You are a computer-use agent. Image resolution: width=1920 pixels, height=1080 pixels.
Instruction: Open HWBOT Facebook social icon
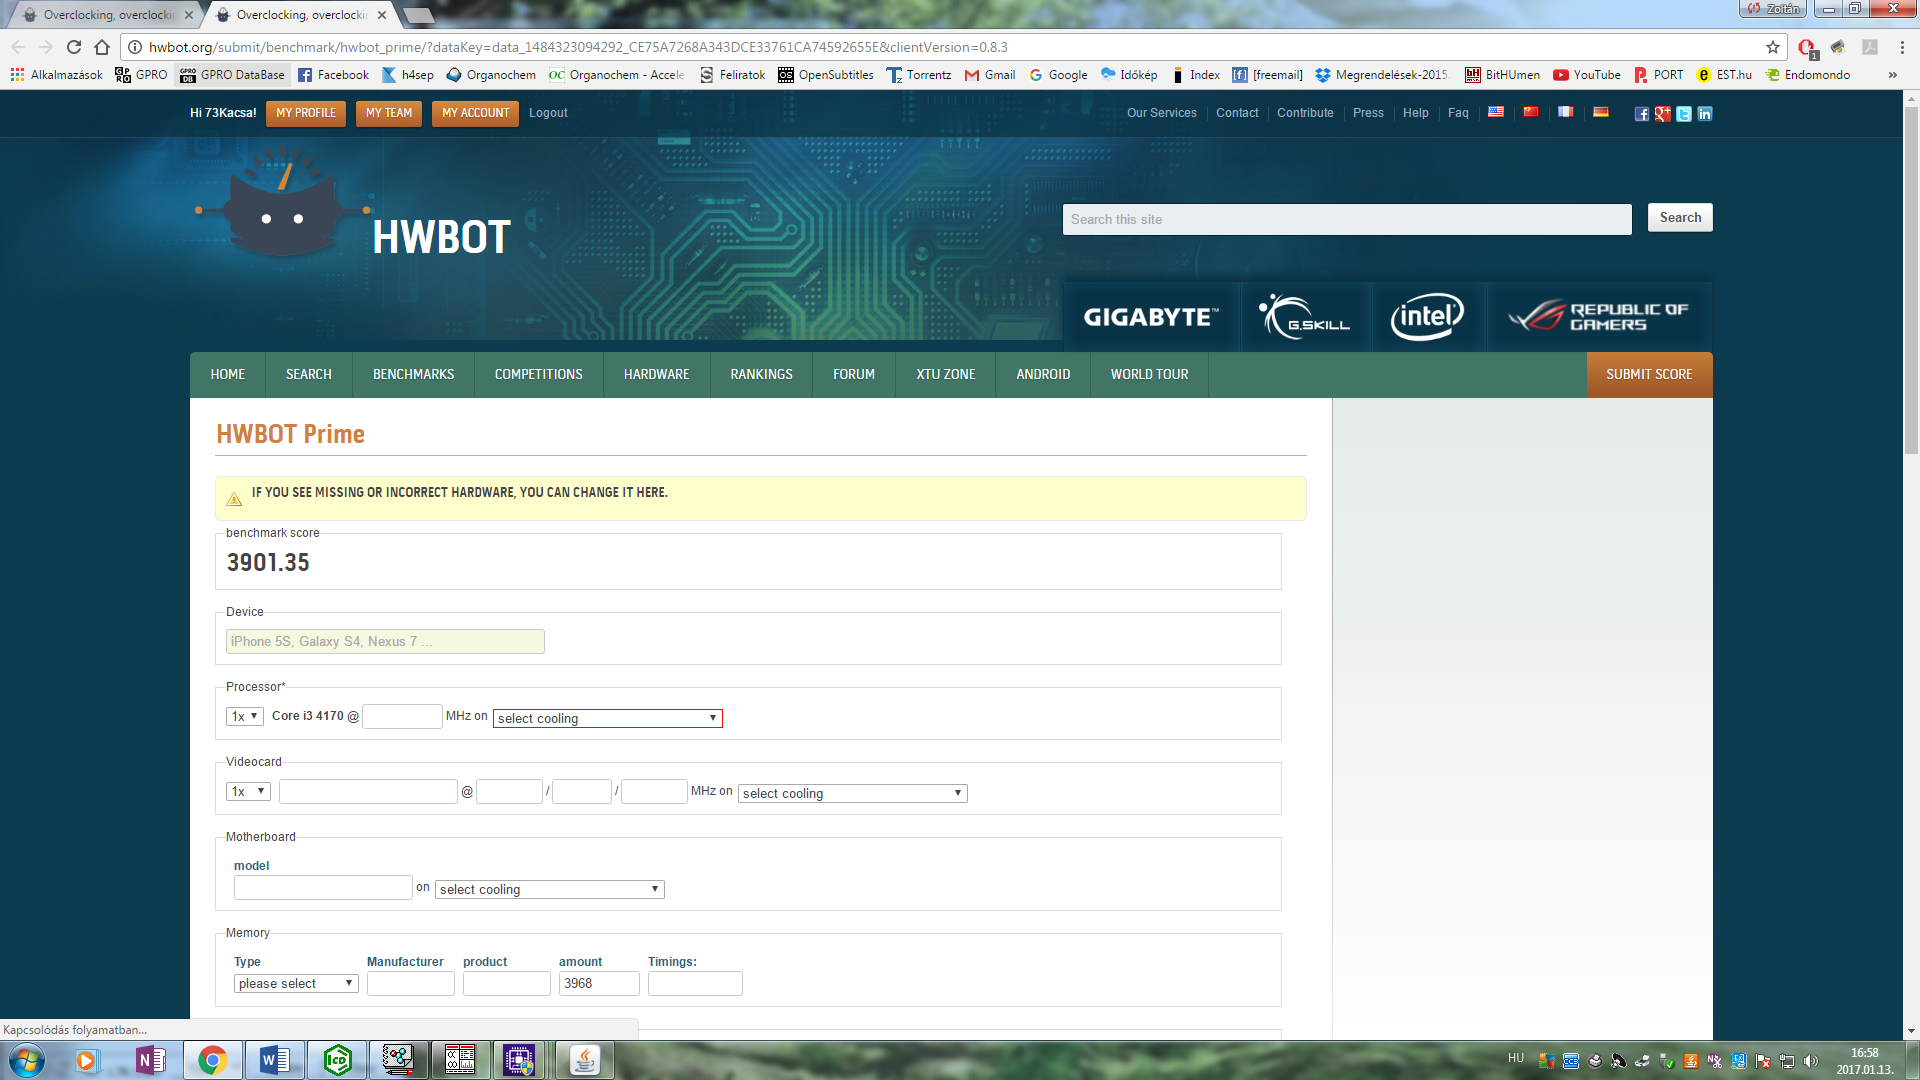click(1642, 114)
